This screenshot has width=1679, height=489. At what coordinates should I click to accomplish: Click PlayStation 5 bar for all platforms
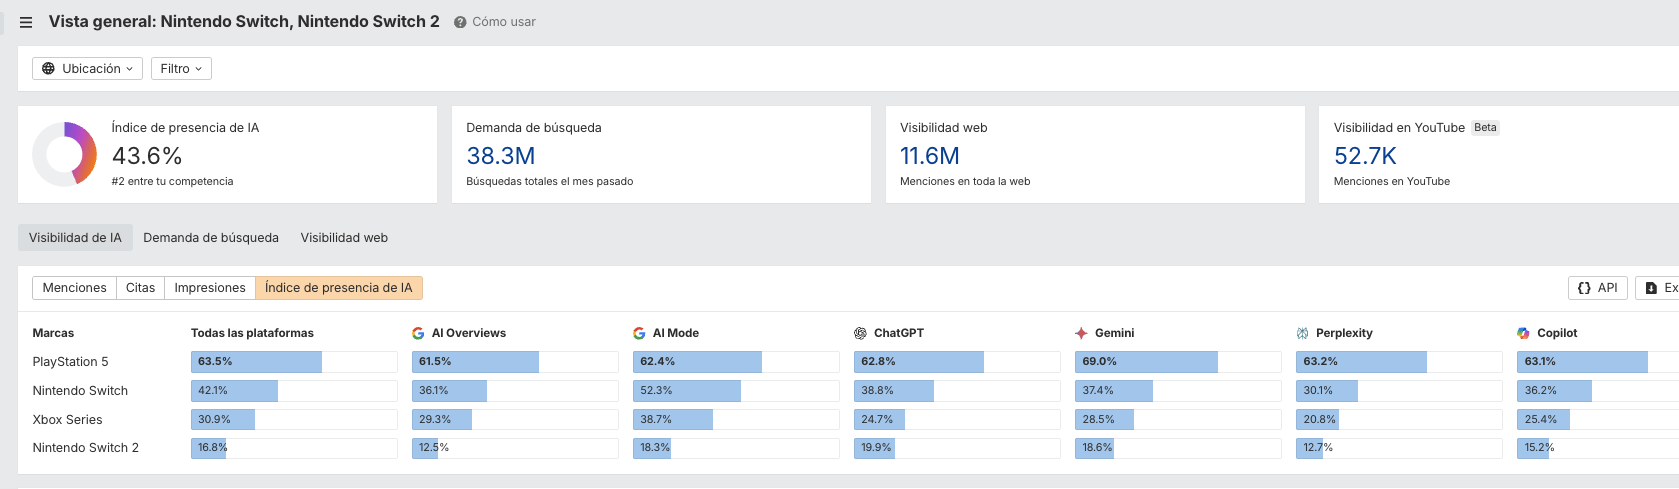tap(257, 362)
